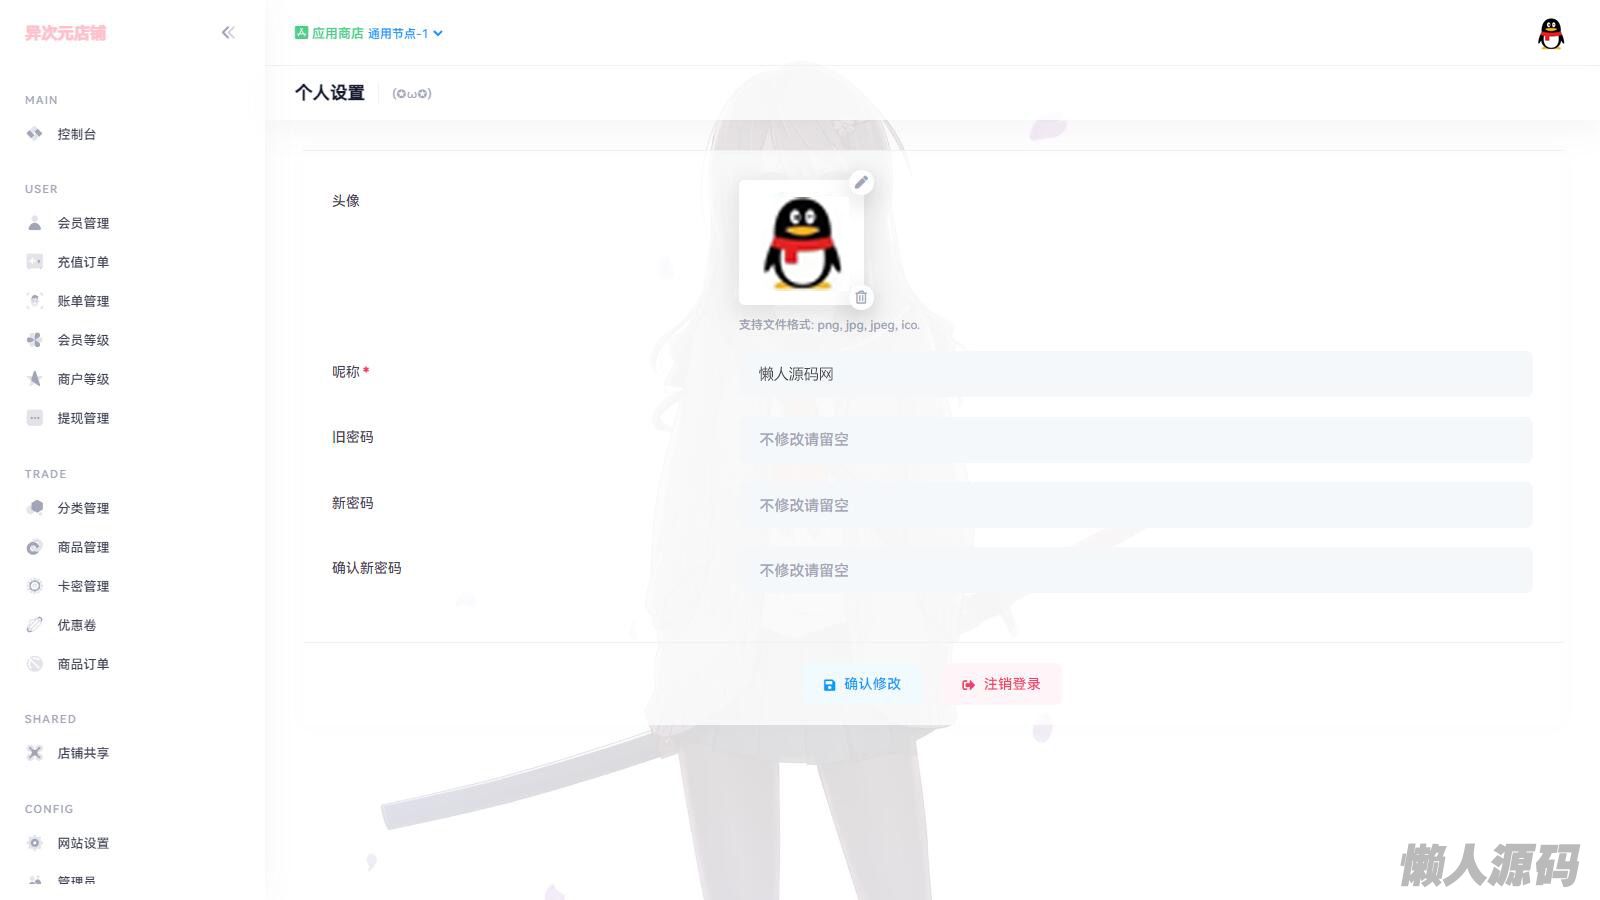Open the user penguin avatar menu at top right
1600x900 pixels.
pyautogui.click(x=1551, y=33)
